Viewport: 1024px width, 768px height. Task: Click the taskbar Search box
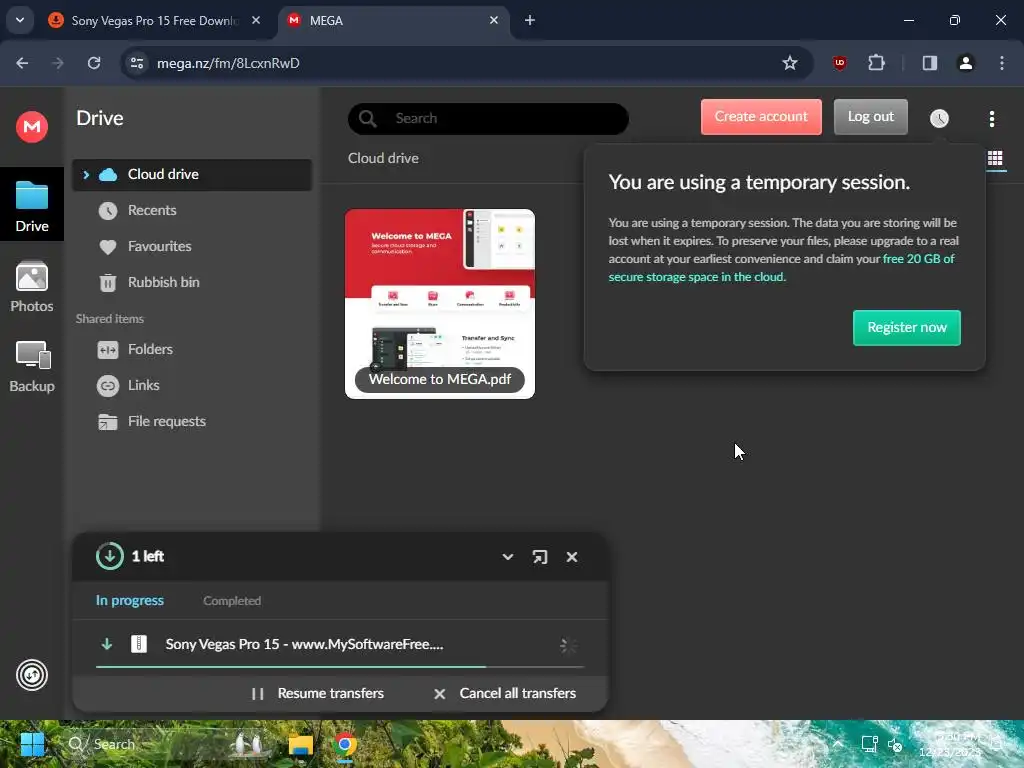coord(168,744)
